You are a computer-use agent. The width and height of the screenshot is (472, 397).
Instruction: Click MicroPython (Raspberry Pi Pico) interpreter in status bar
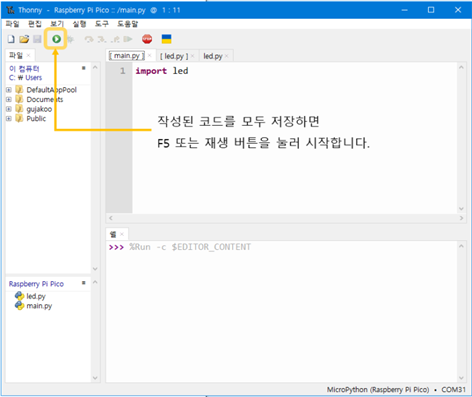pos(378,390)
